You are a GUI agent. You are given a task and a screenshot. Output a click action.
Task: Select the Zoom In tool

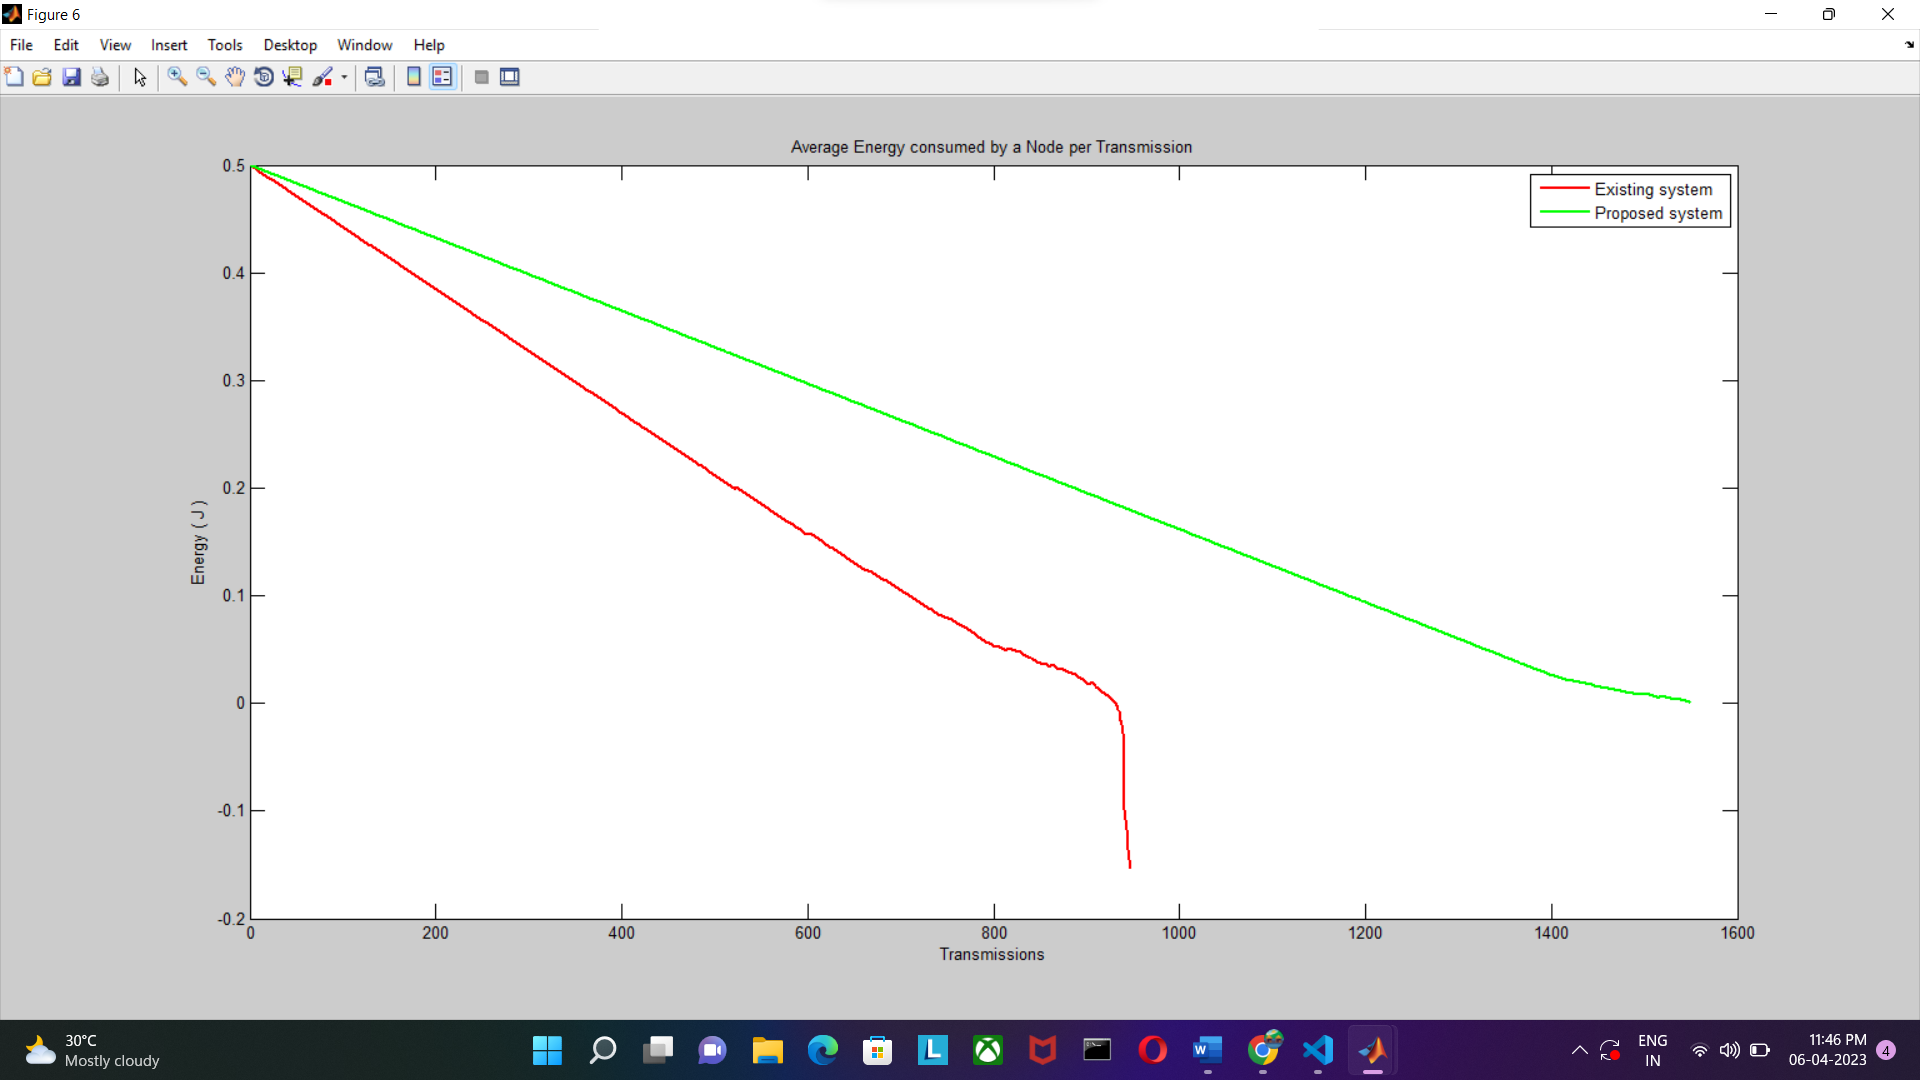coord(178,77)
